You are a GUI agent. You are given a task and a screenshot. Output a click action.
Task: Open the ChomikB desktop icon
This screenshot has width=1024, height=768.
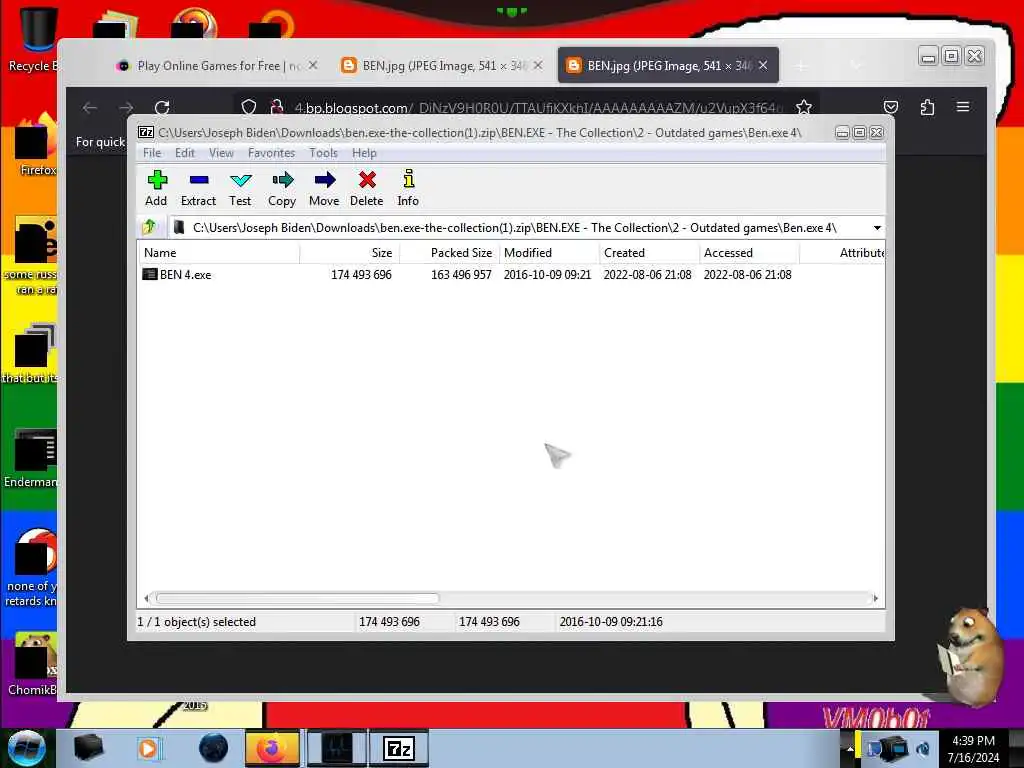[x=31, y=663]
